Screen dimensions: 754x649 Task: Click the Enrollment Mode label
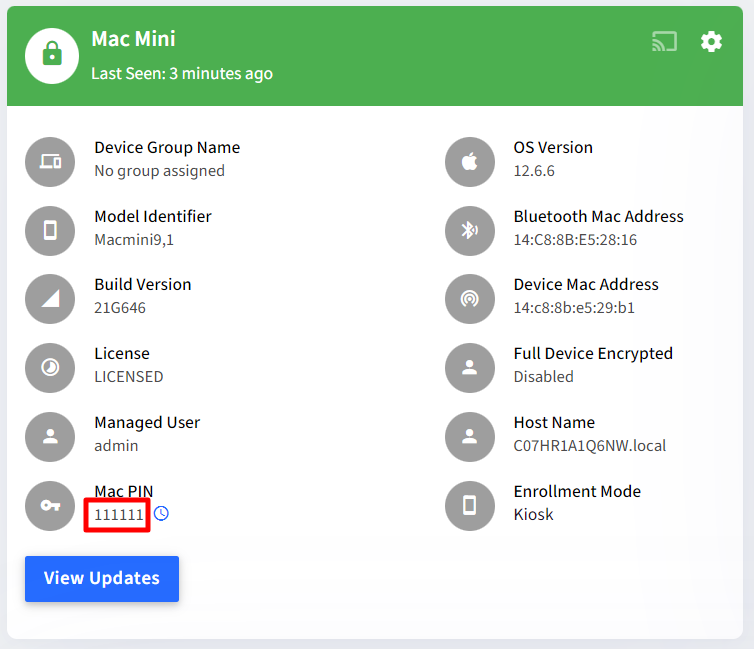[577, 491]
